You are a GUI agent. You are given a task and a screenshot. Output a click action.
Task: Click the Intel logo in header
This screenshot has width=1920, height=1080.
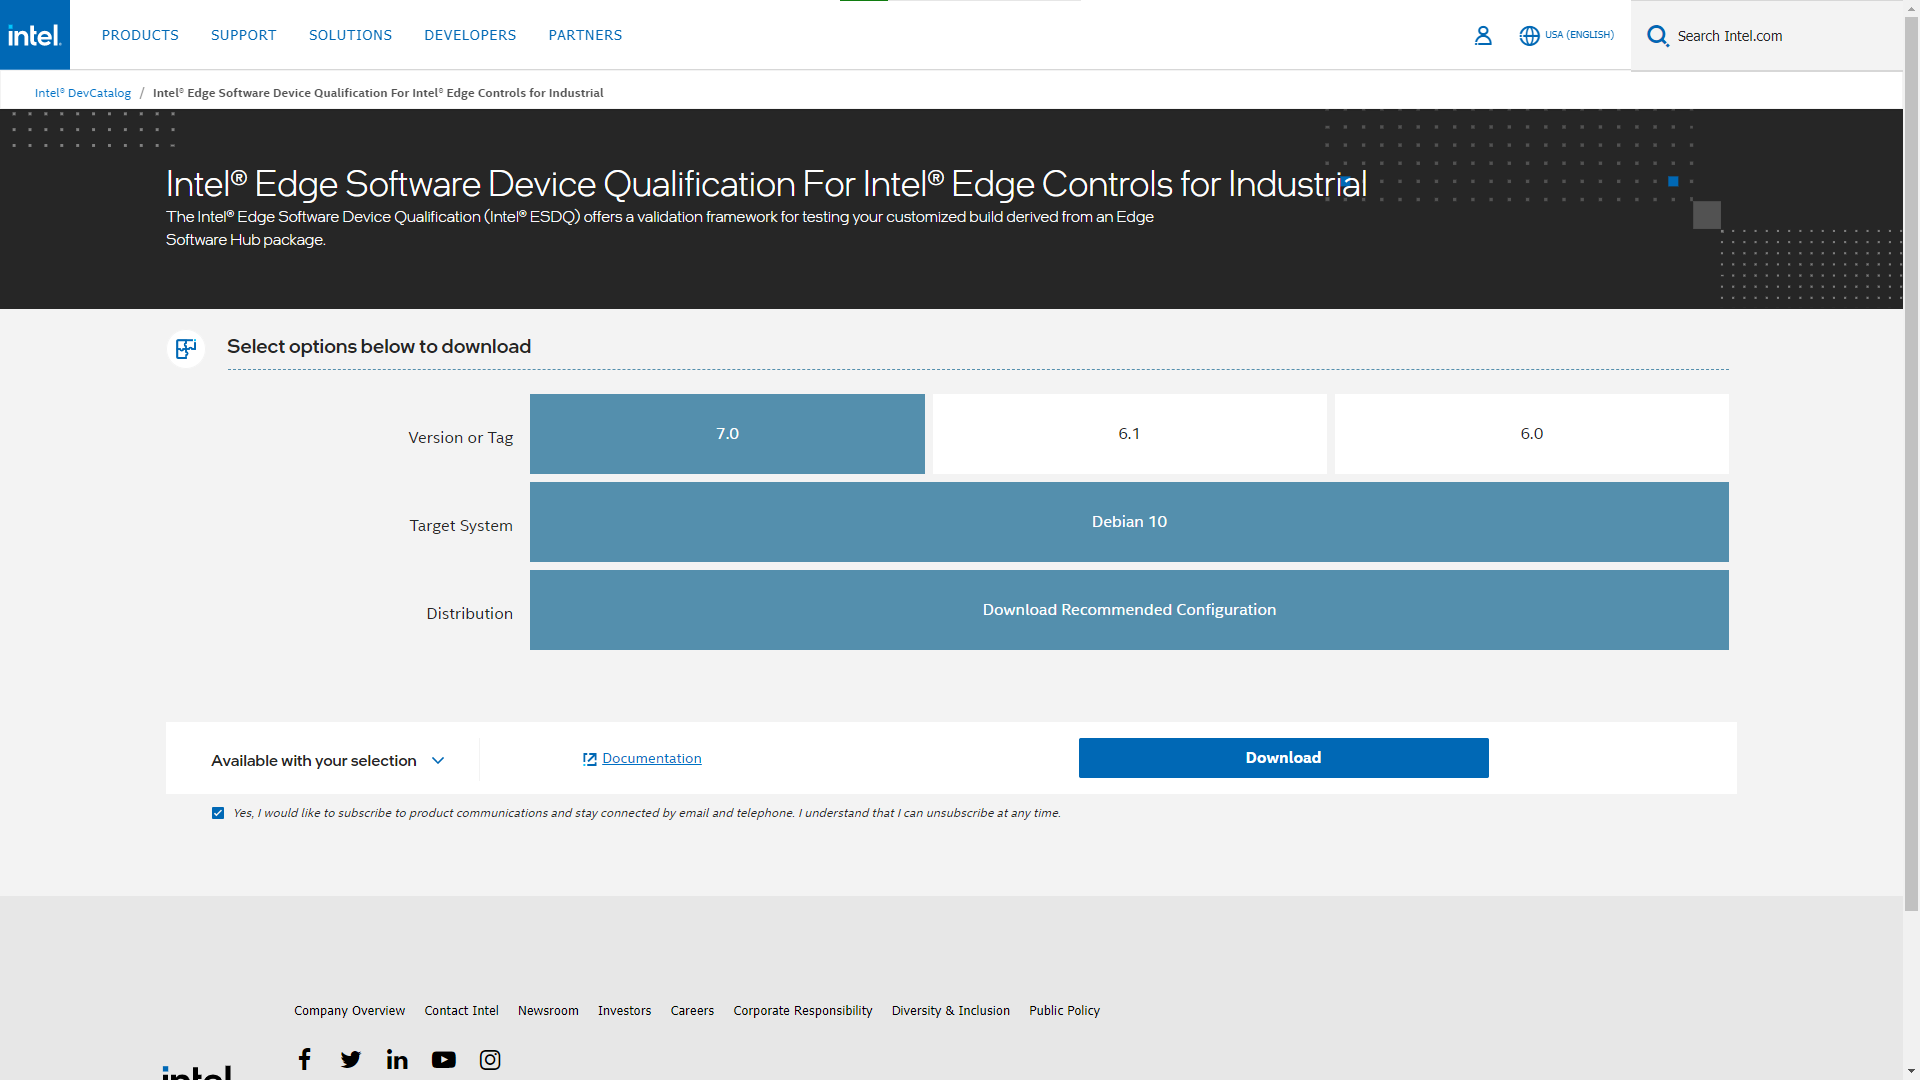coord(35,35)
